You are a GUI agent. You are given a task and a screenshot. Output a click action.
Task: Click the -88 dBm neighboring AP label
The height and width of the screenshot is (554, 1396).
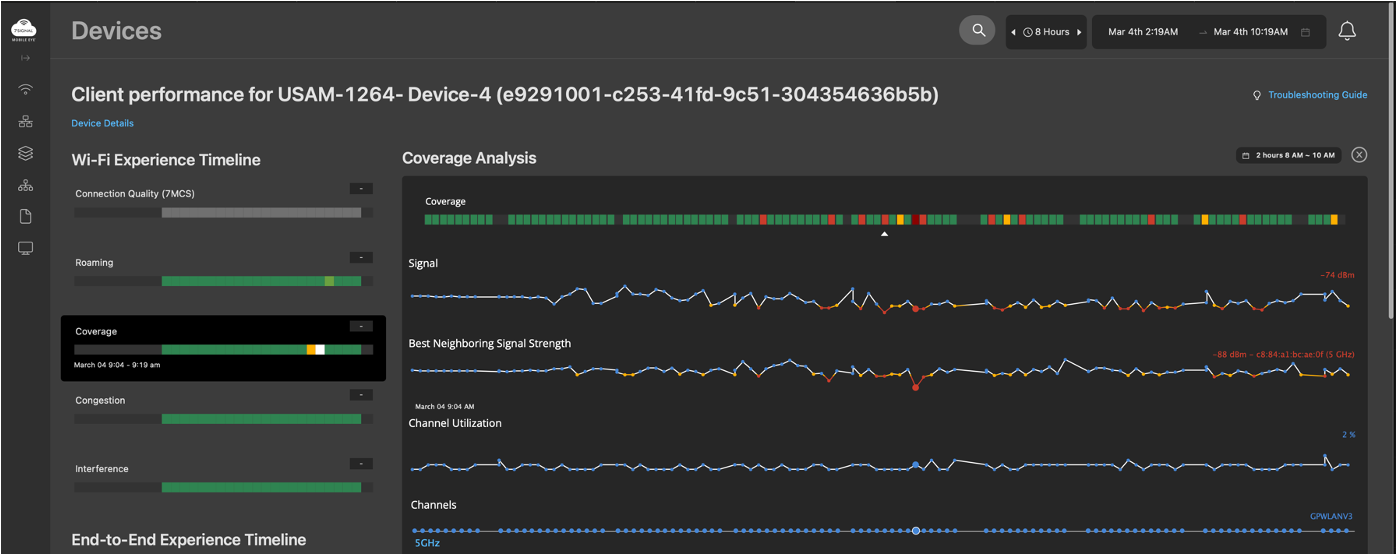(x=1285, y=354)
